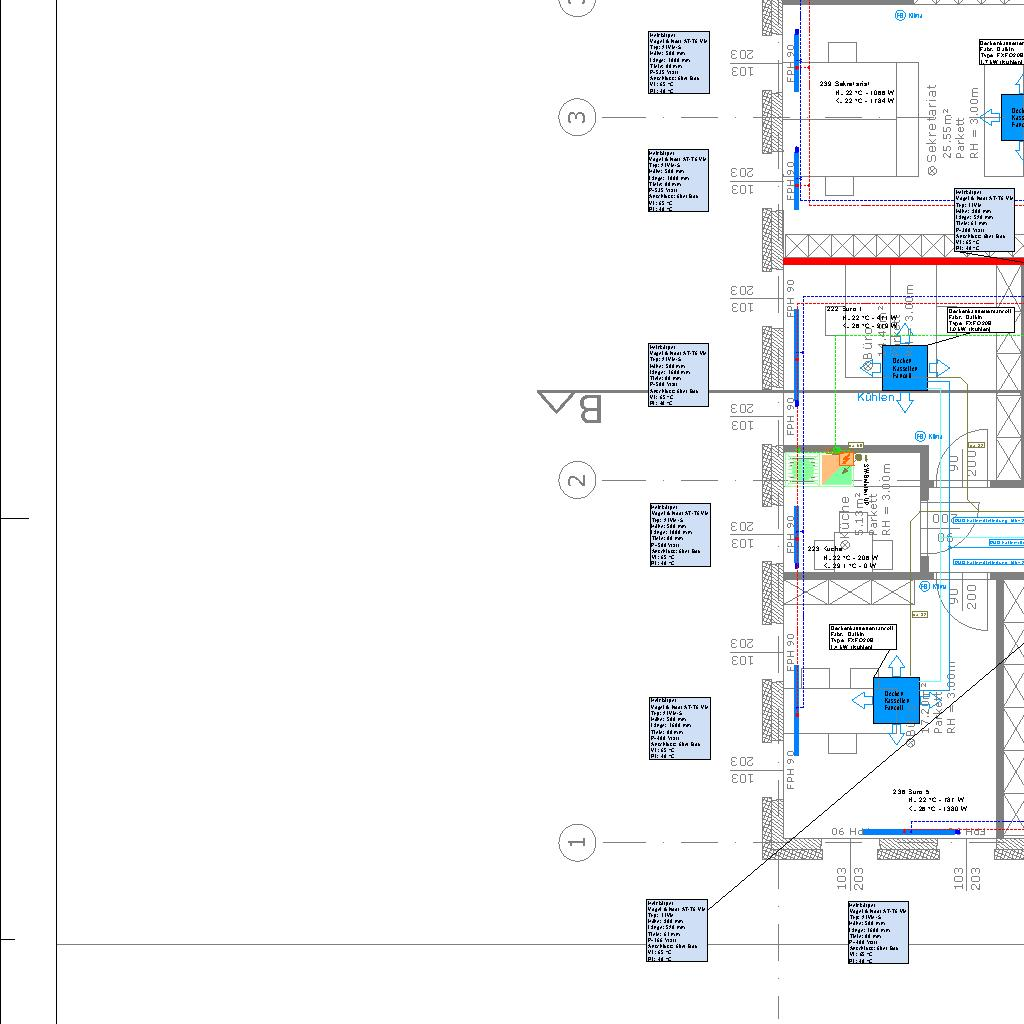Select grid axis bubble 2
1024x1024 pixels.
coord(577,480)
